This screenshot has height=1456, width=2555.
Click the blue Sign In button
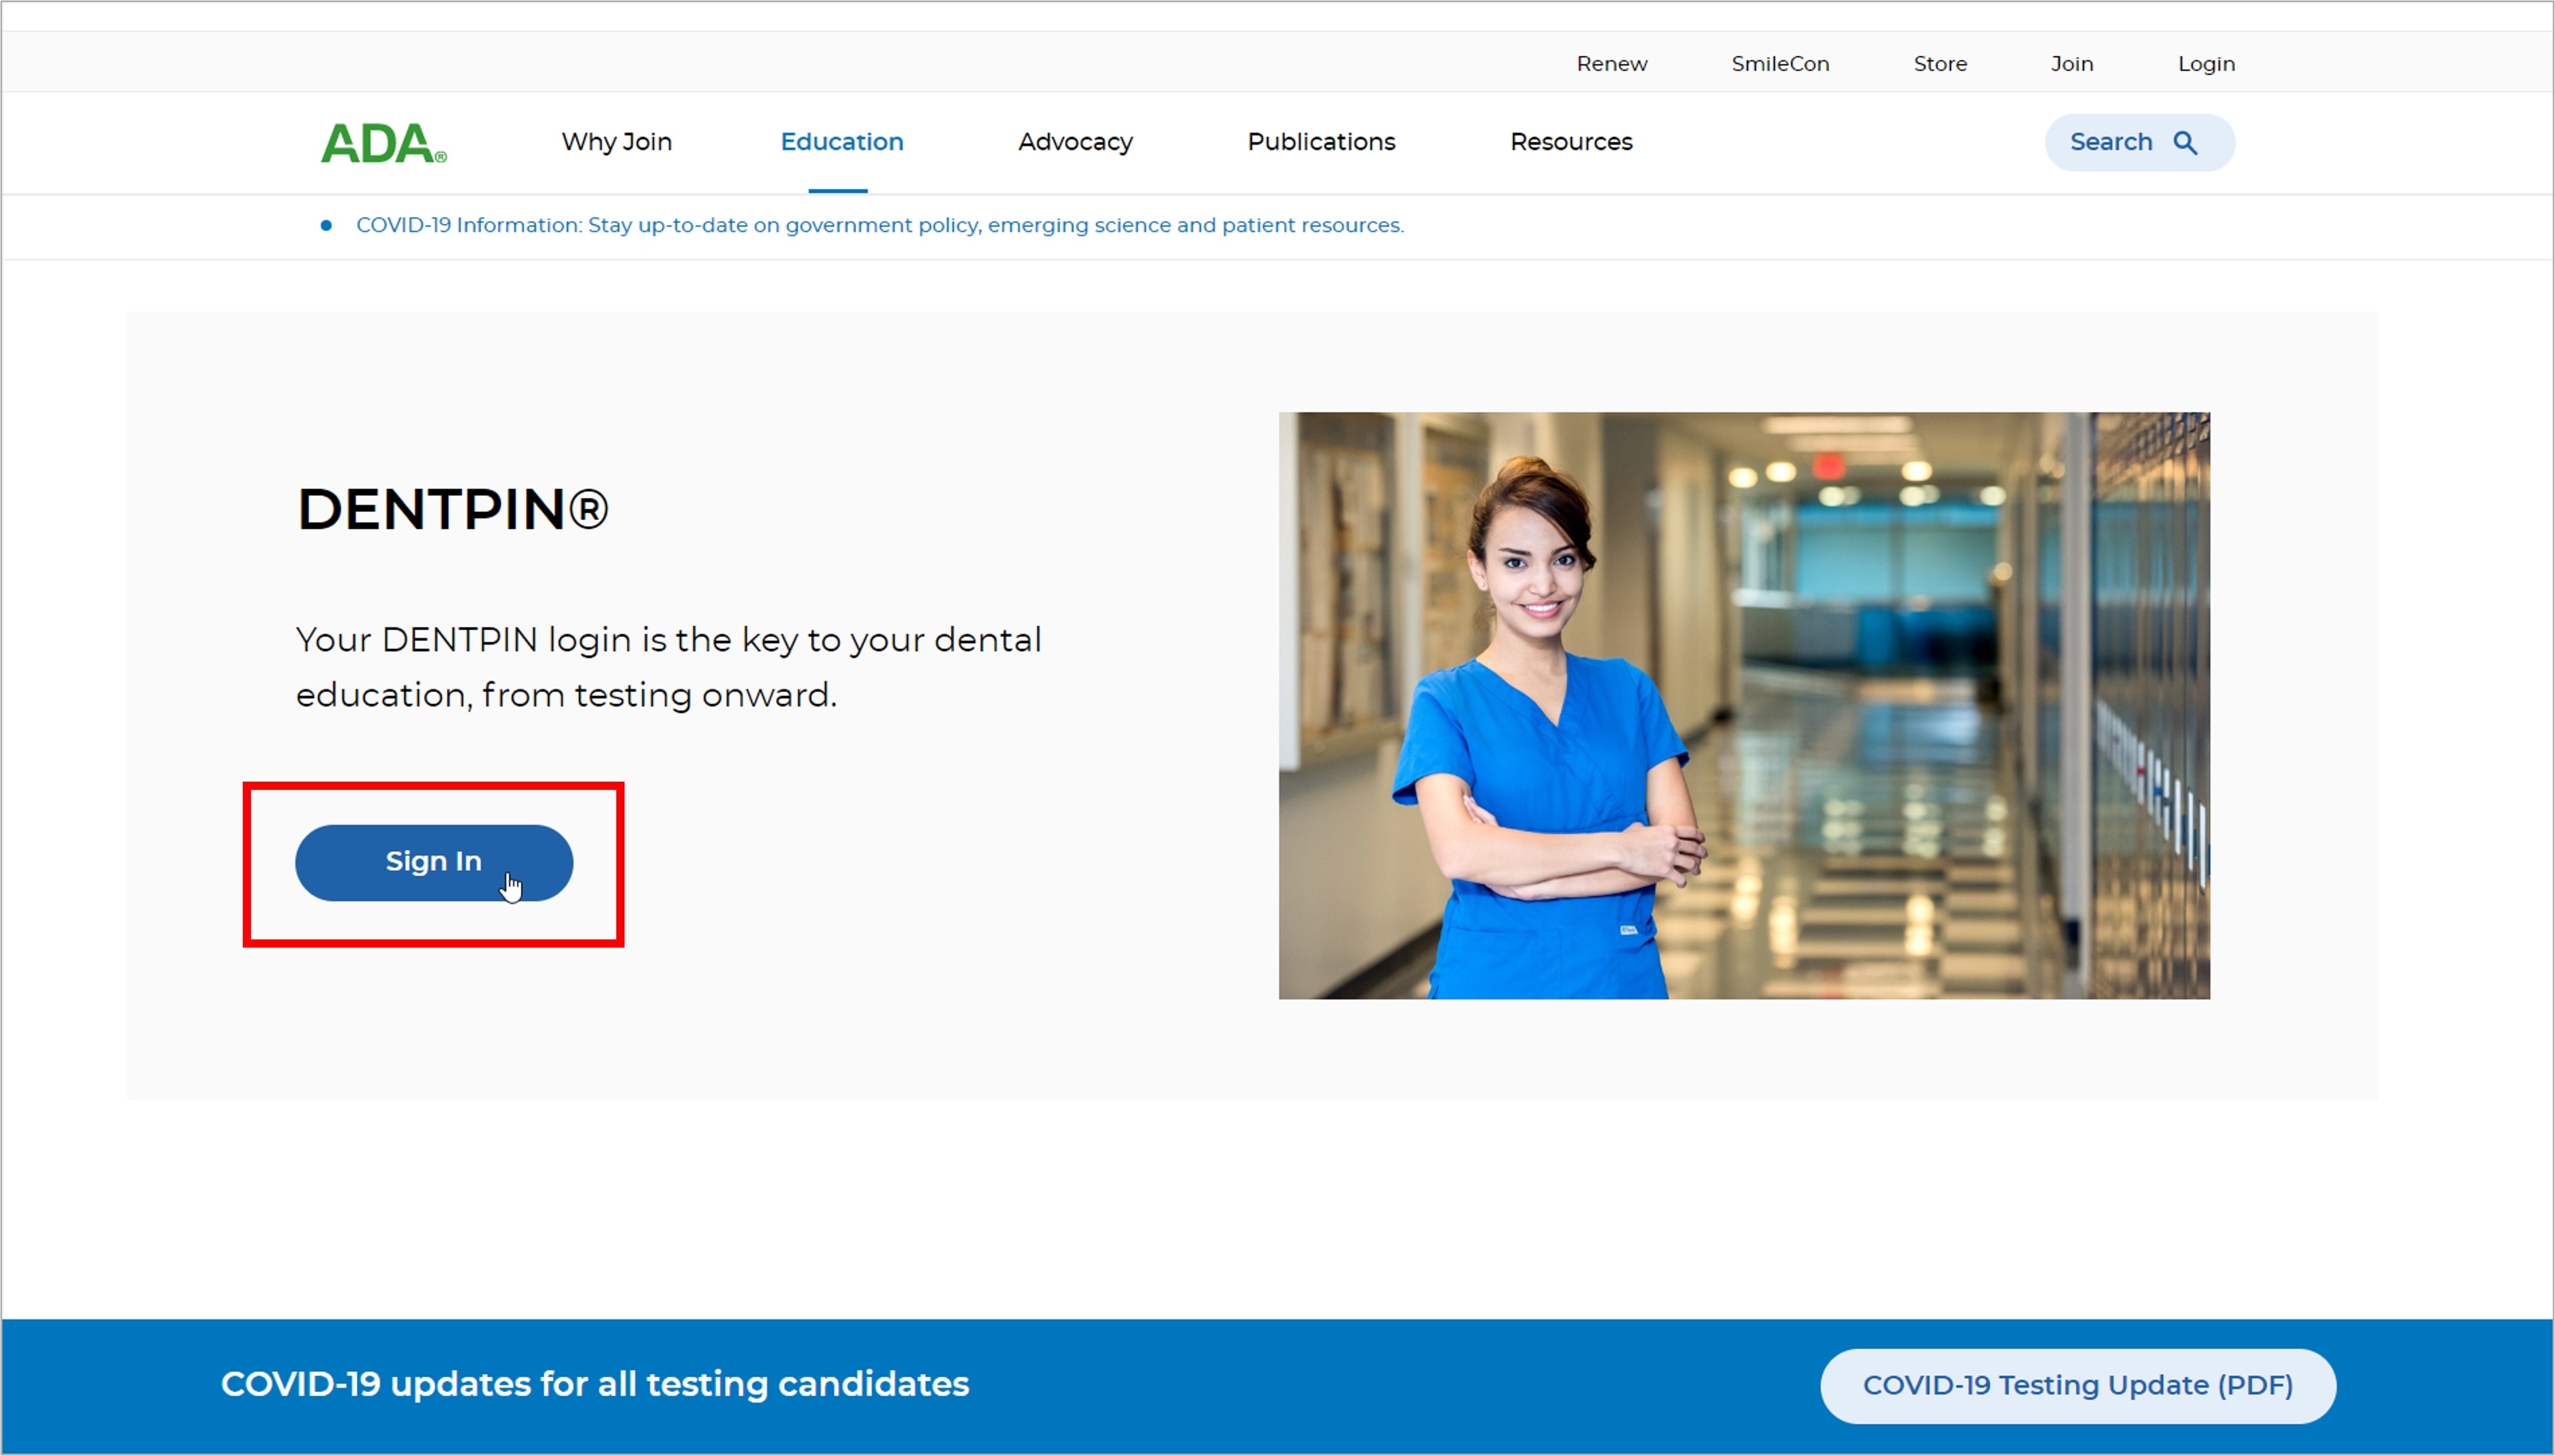(434, 862)
